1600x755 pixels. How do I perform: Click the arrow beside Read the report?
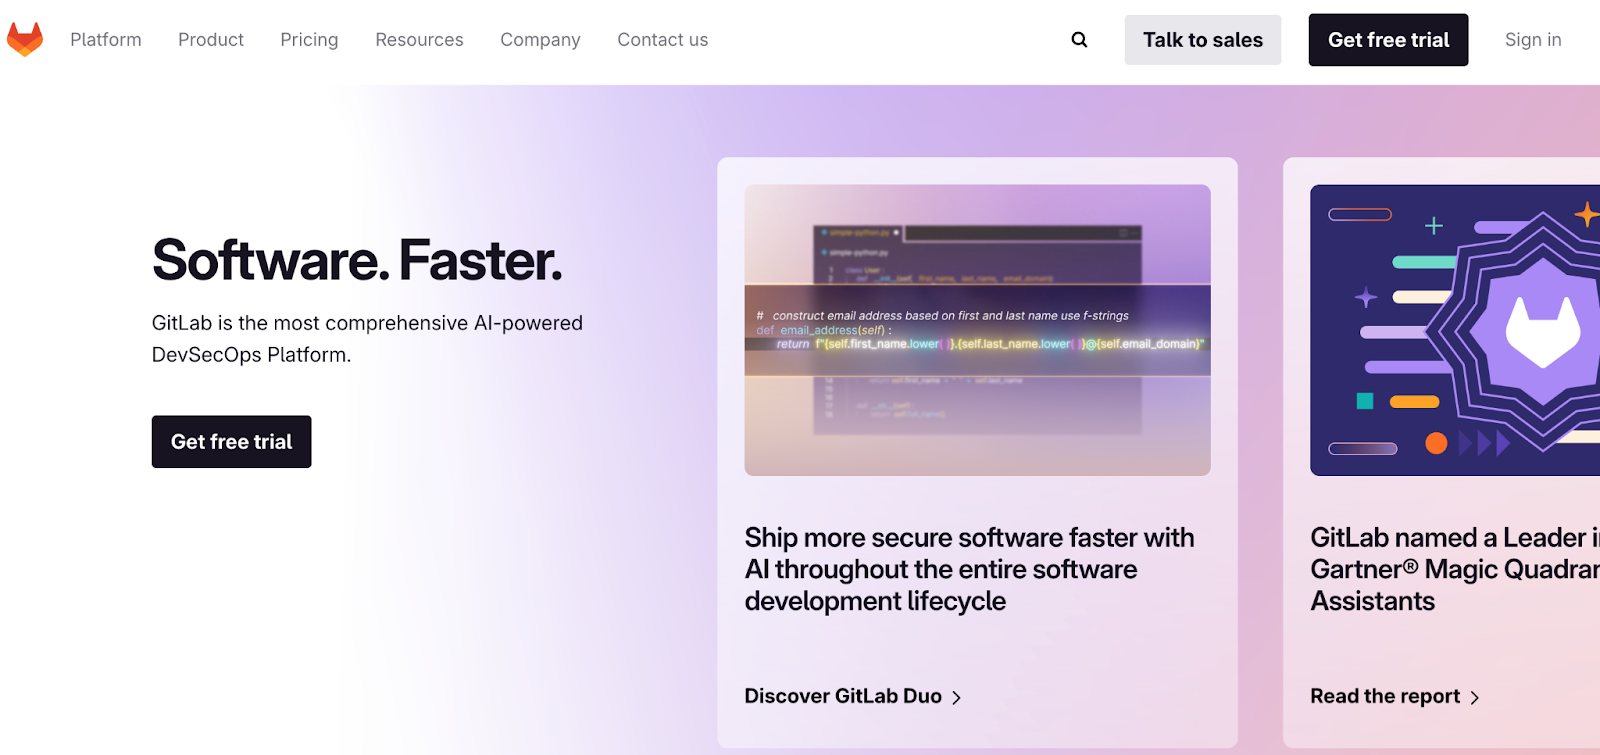(x=1474, y=698)
